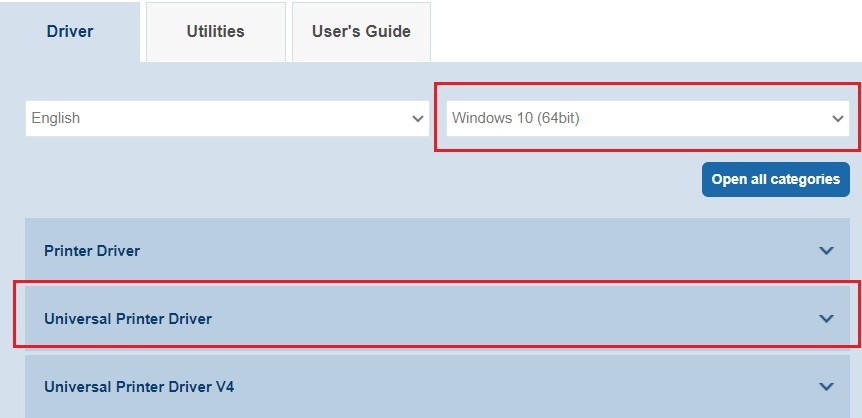This screenshot has width=862, height=418.
Task: Click the 'English' text in language field
Action: [56, 118]
